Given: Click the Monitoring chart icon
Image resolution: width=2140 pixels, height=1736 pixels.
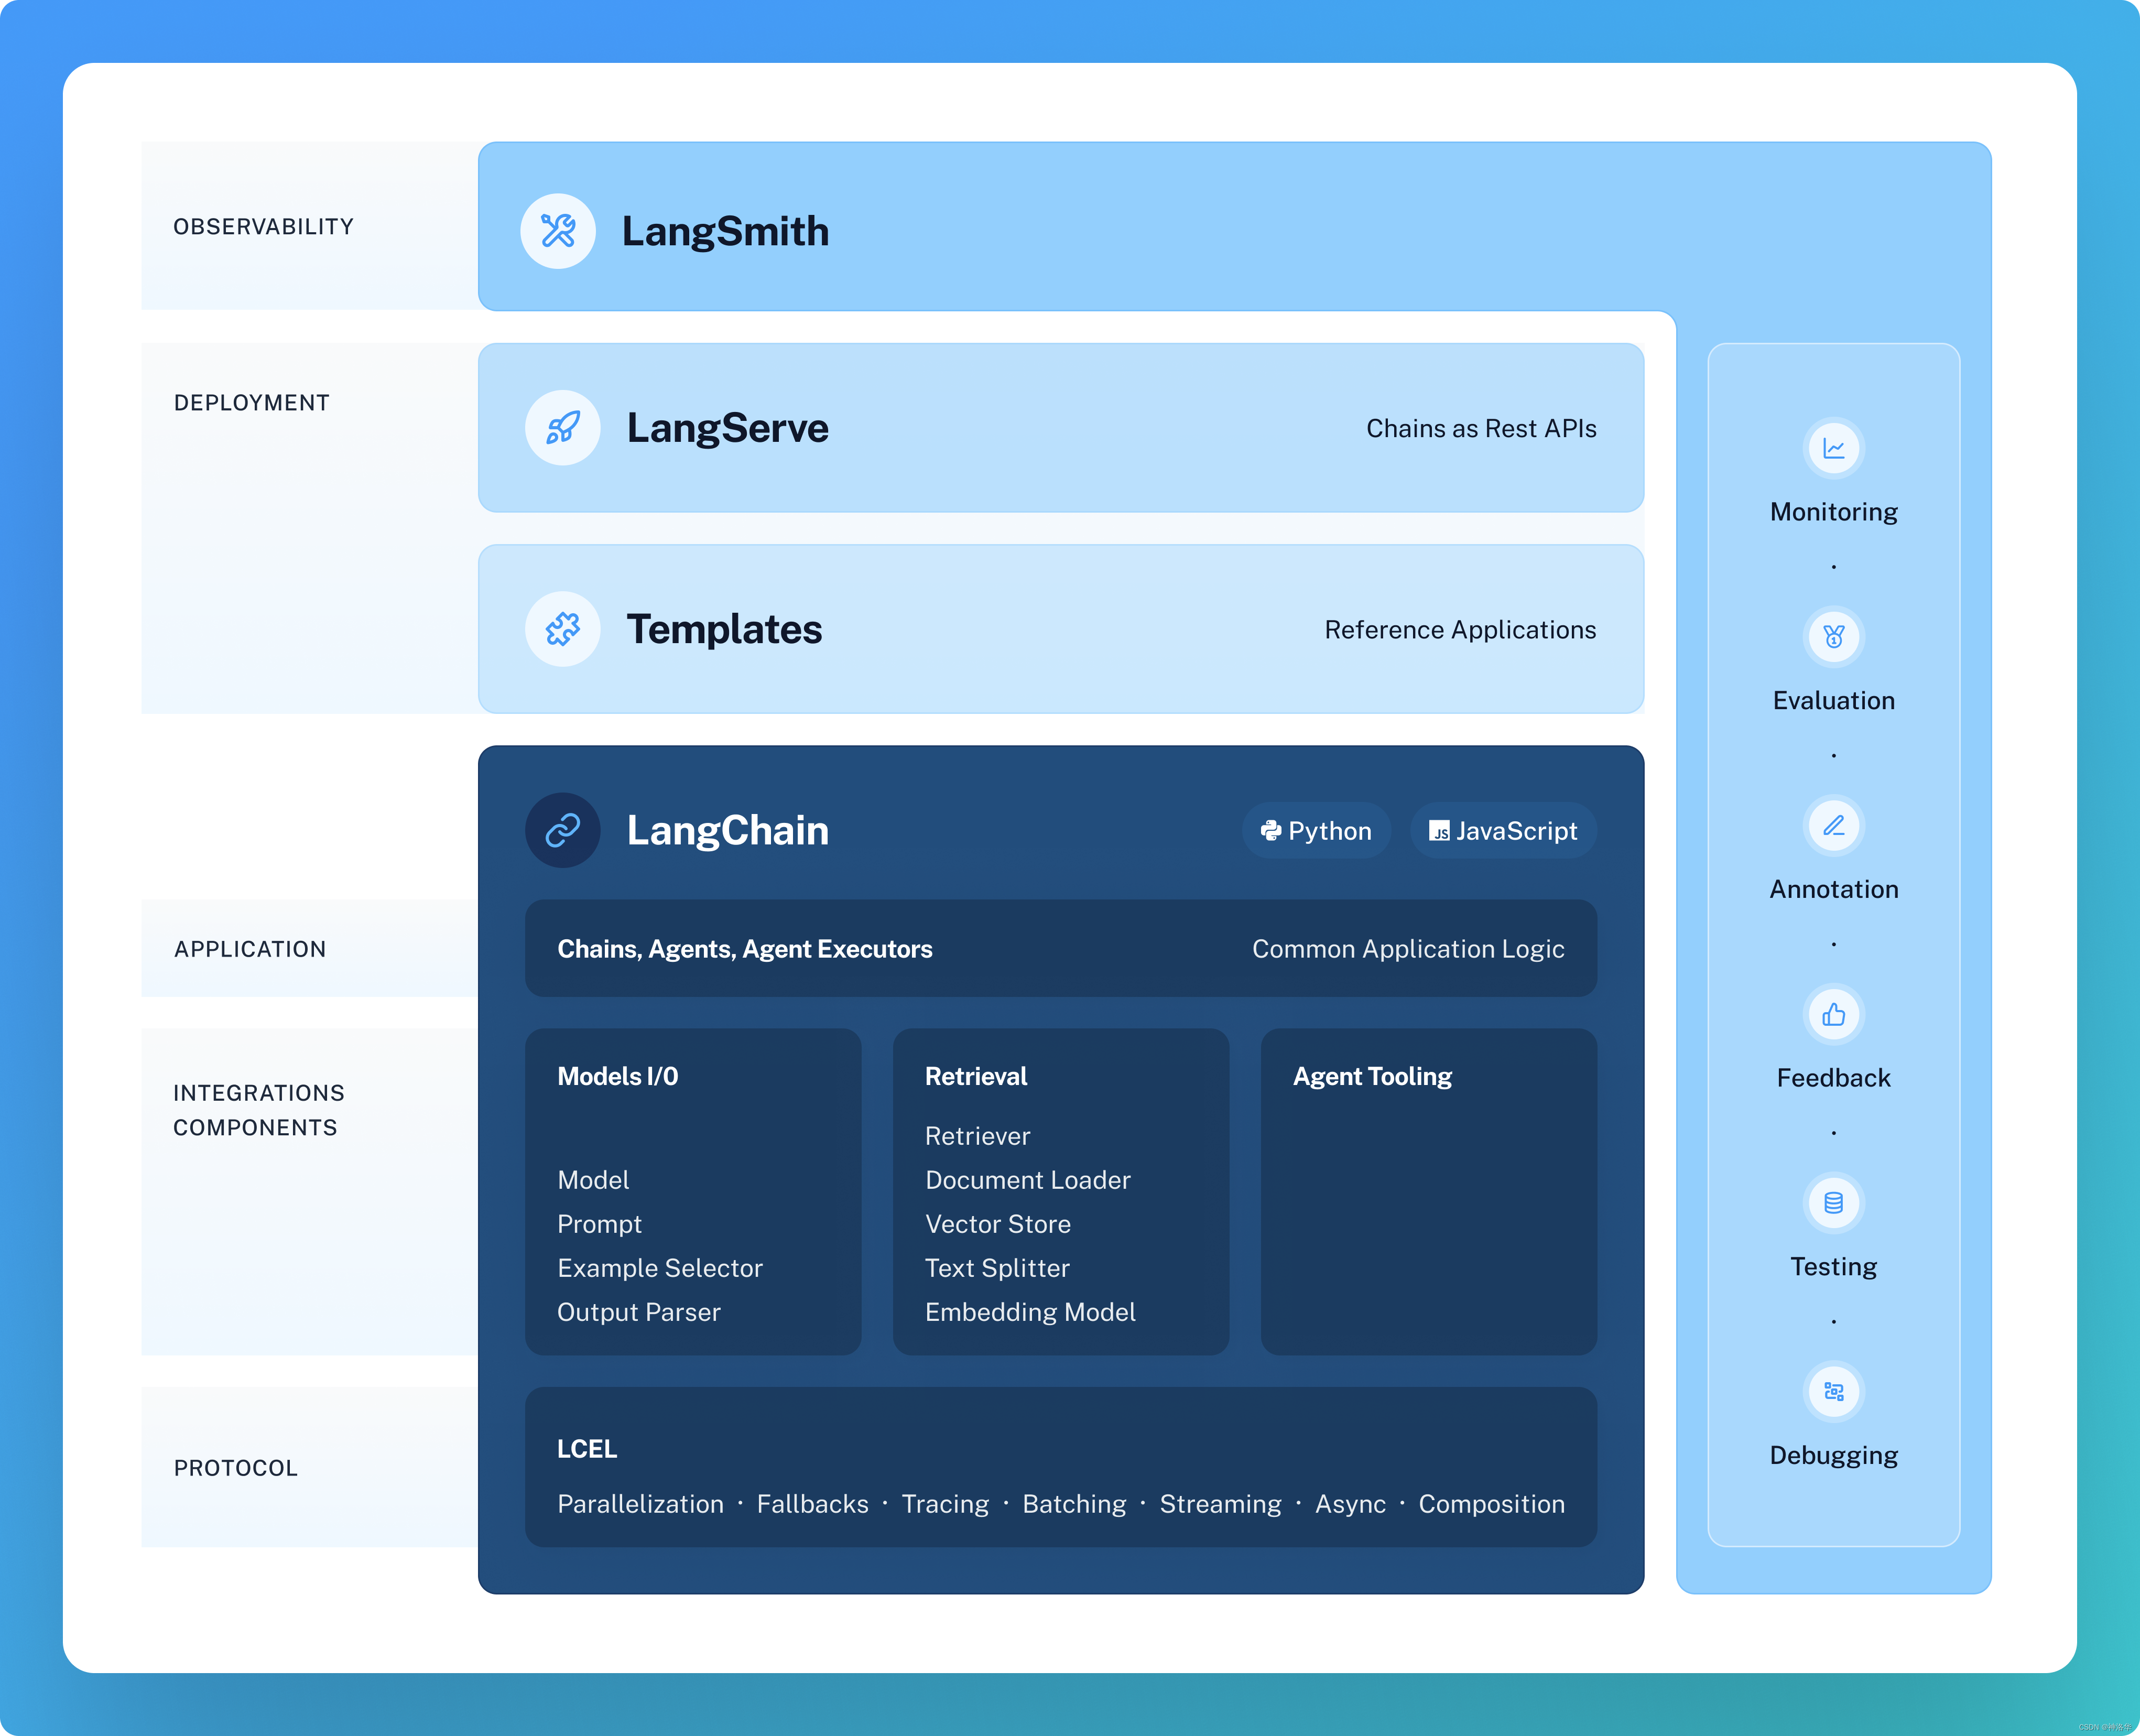Looking at the screenshot, I should (1833, 448).
